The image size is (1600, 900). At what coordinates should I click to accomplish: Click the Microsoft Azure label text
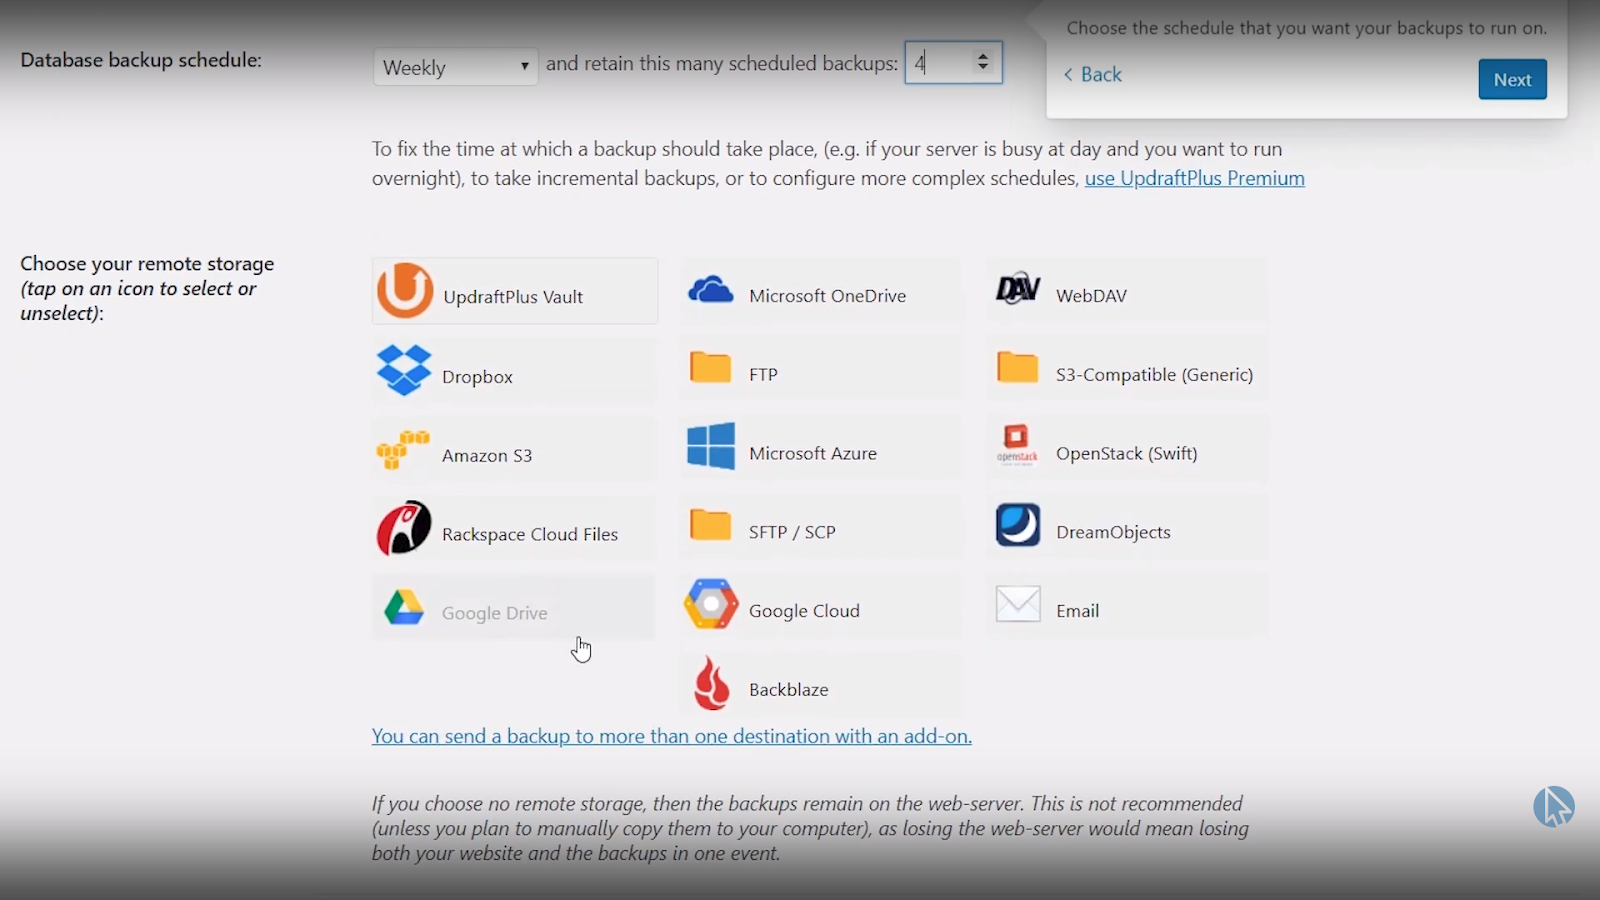813,453
